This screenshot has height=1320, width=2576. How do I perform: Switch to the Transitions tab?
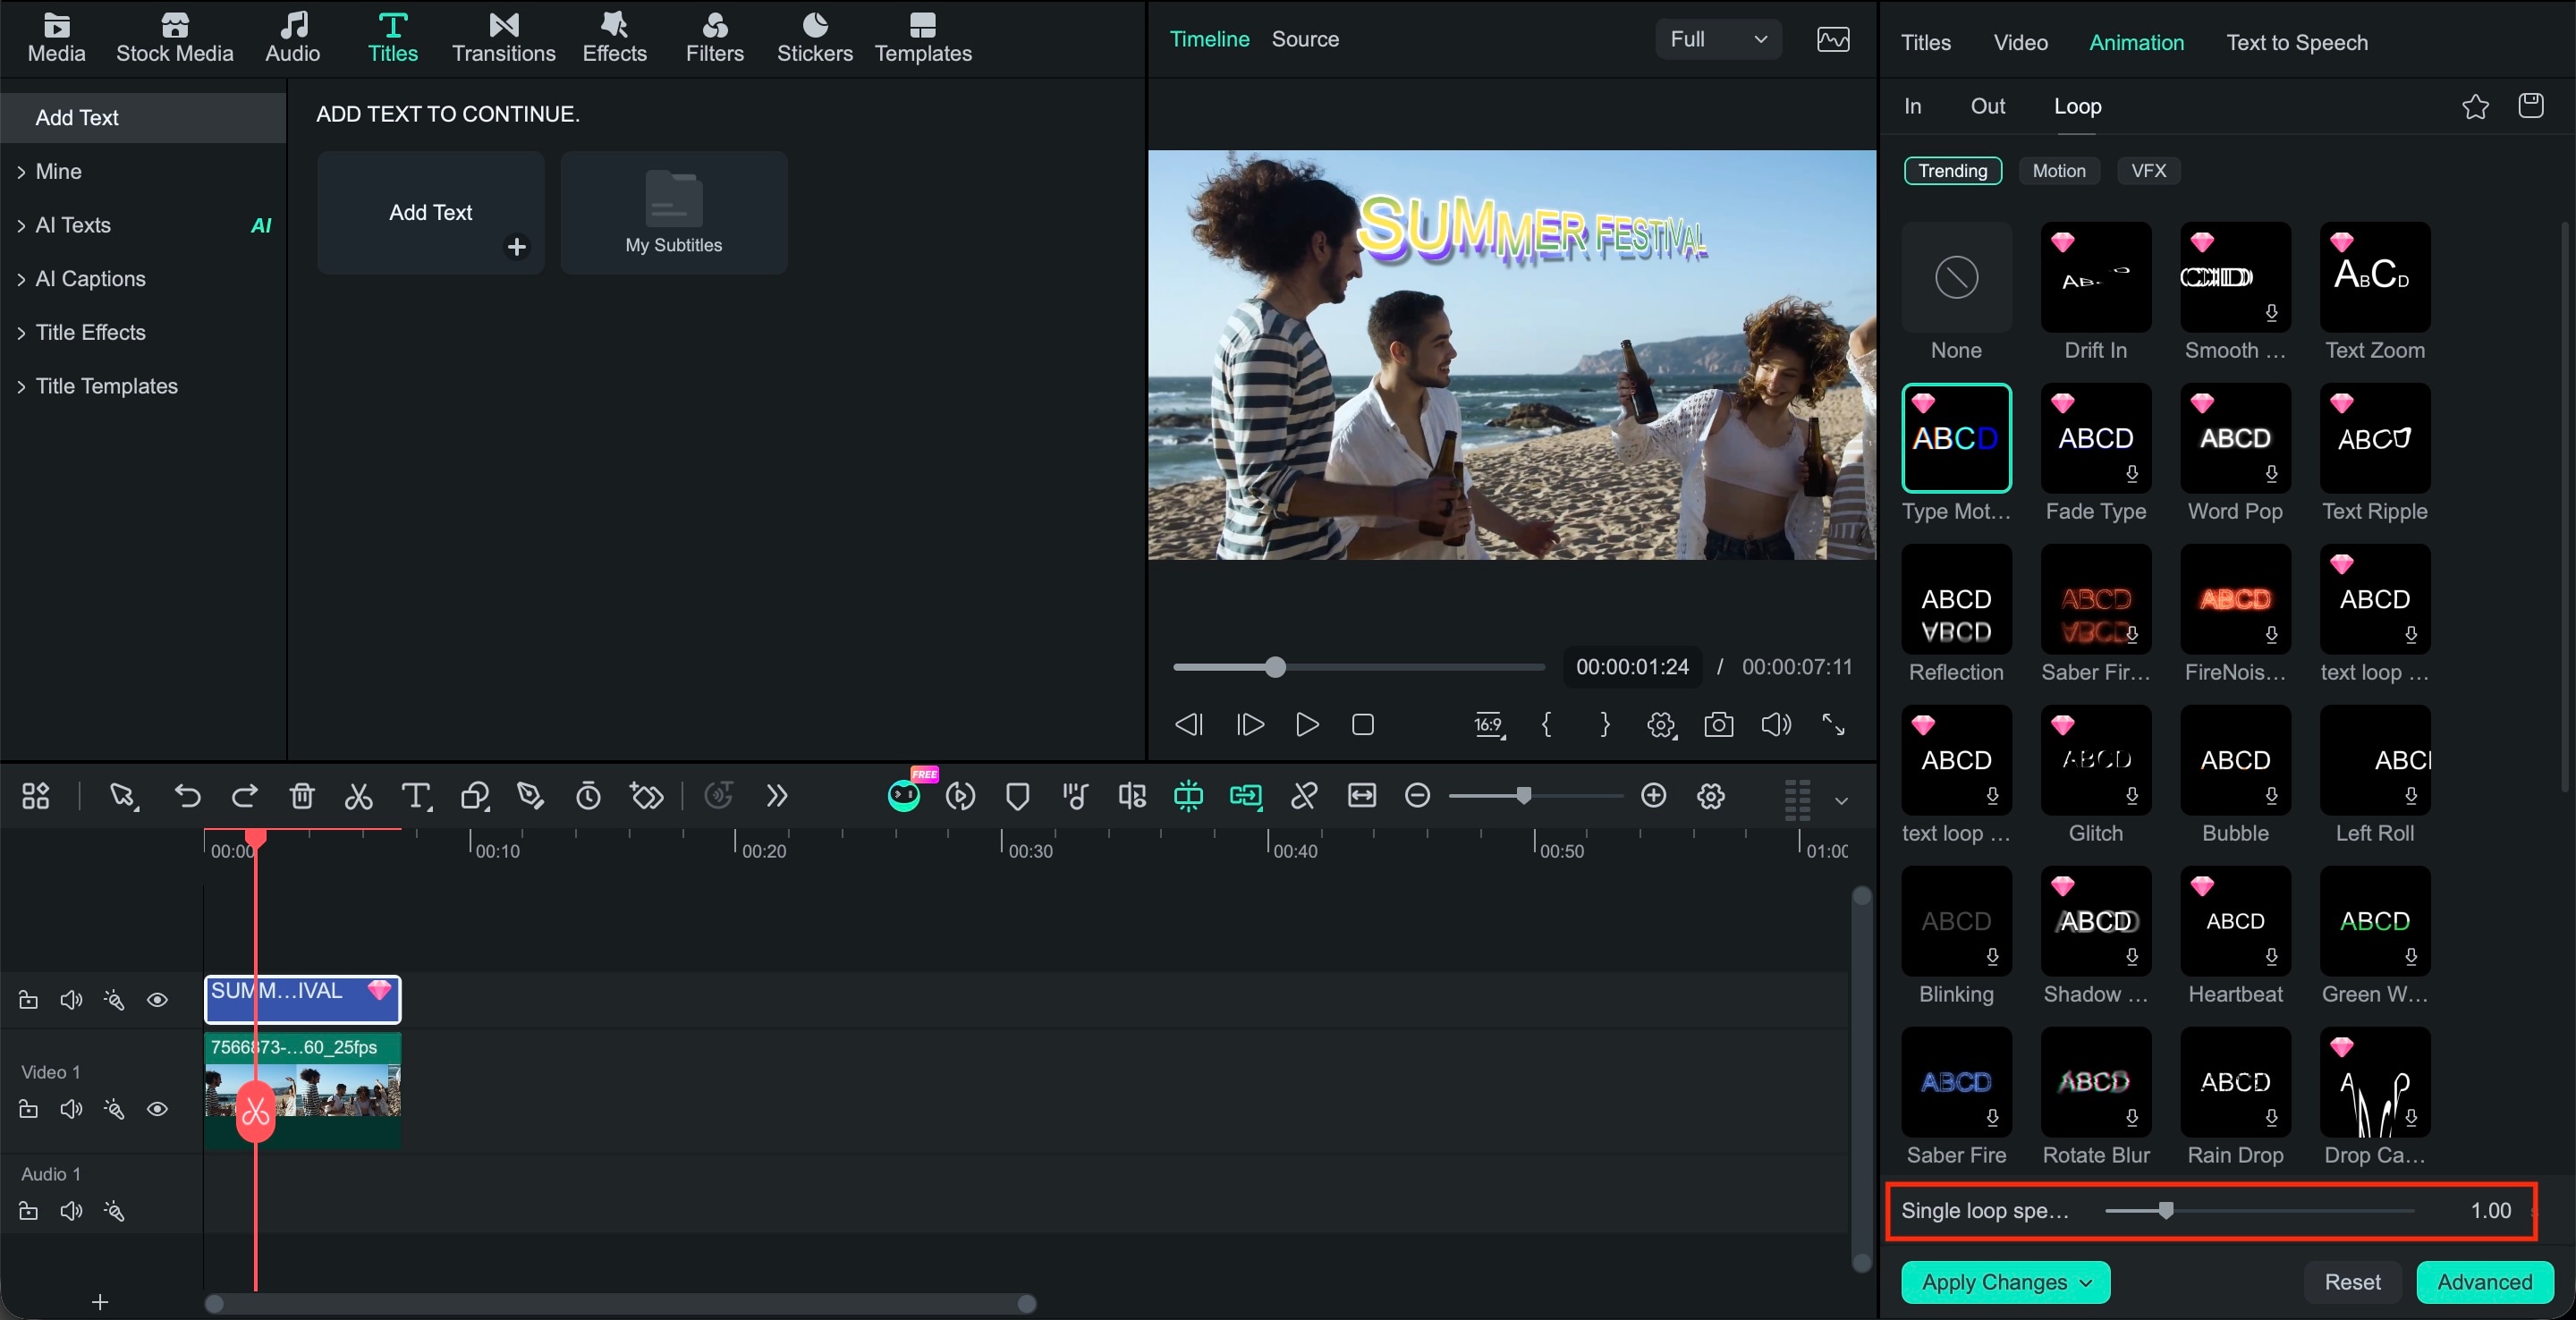[503, 39]
